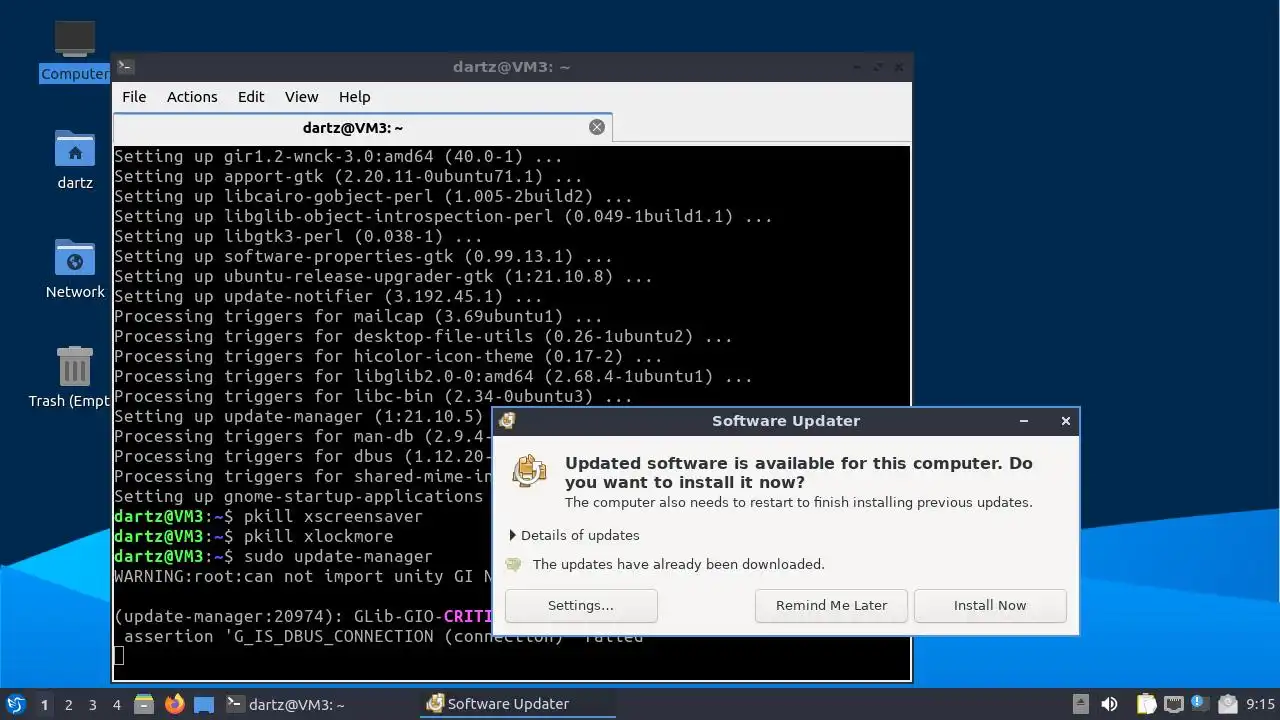Screen dimensions: 1280x720
Task: Click the terminal window title bar icon
Action: (125, 67)
